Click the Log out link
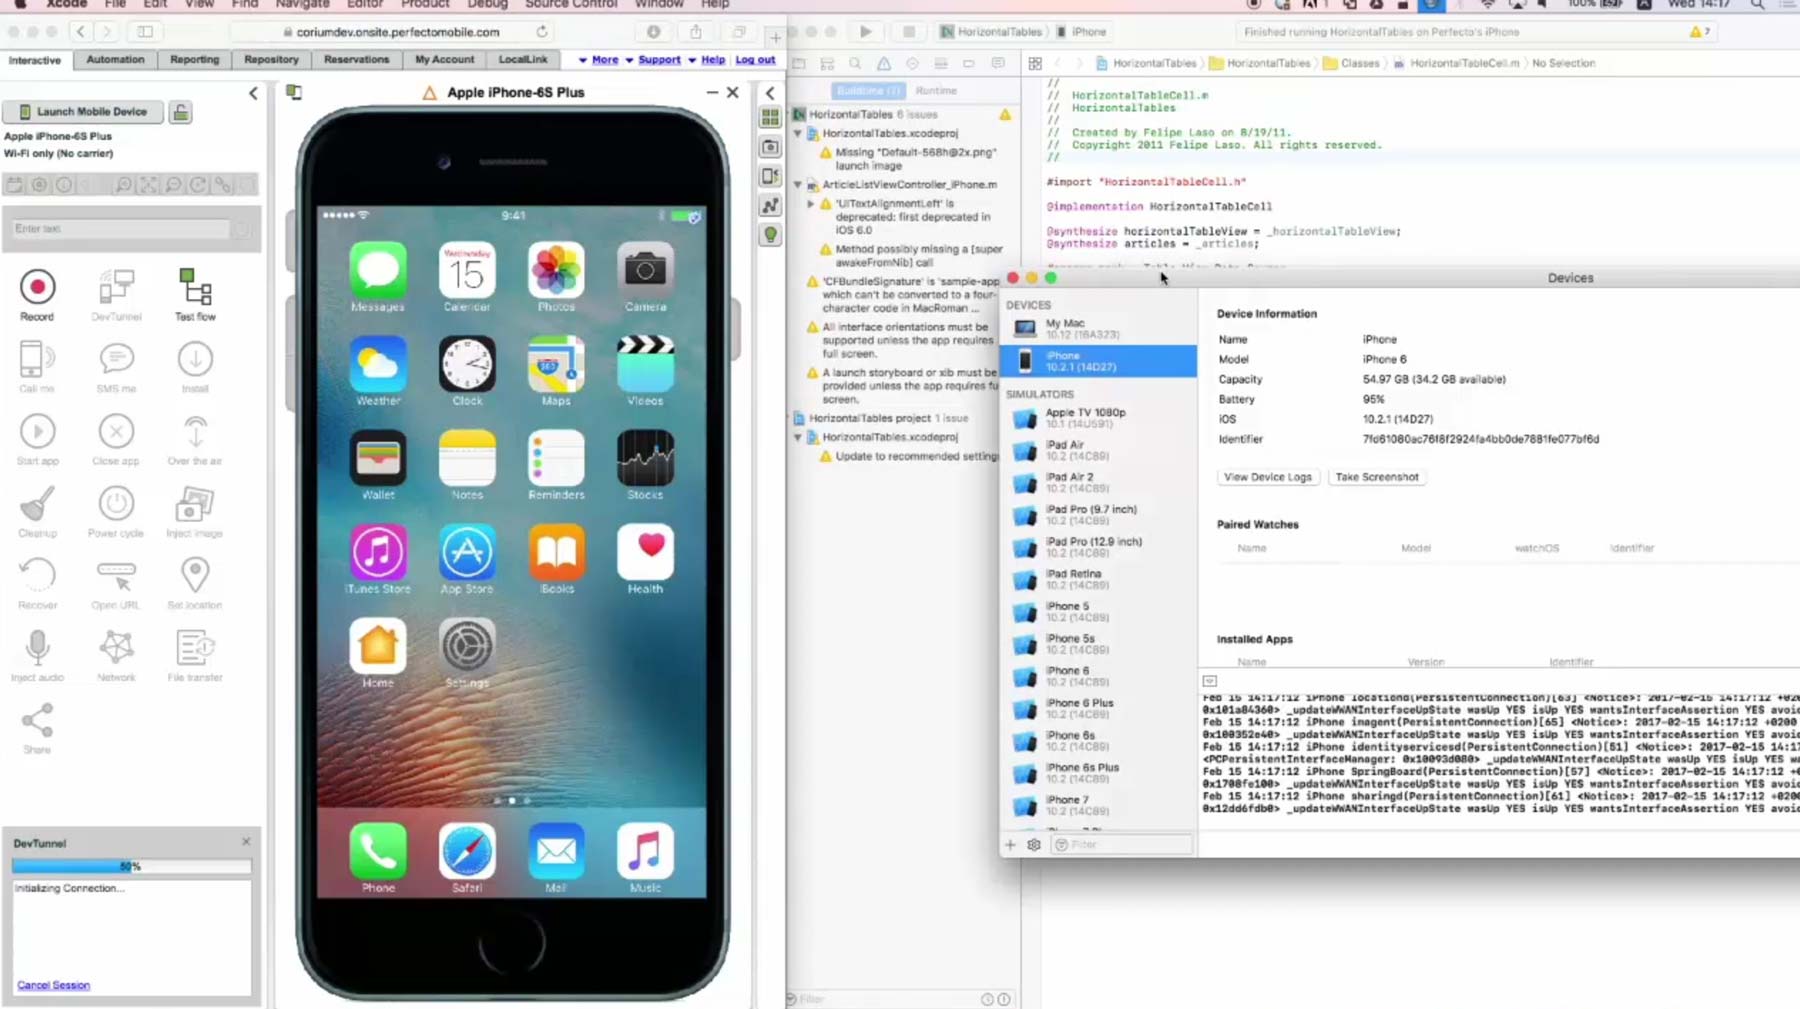Viewport: 1800px width, 1009px height. pos(755,60)
